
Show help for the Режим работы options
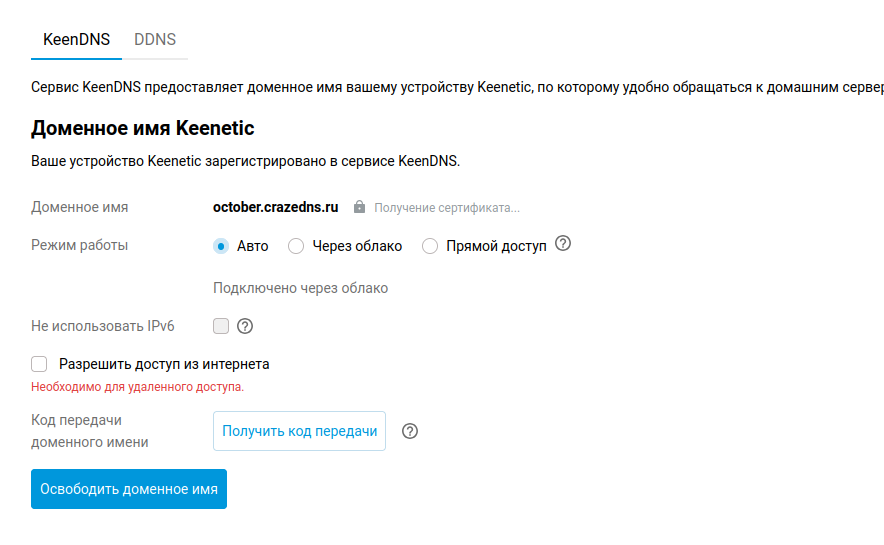tap(563, 244)
